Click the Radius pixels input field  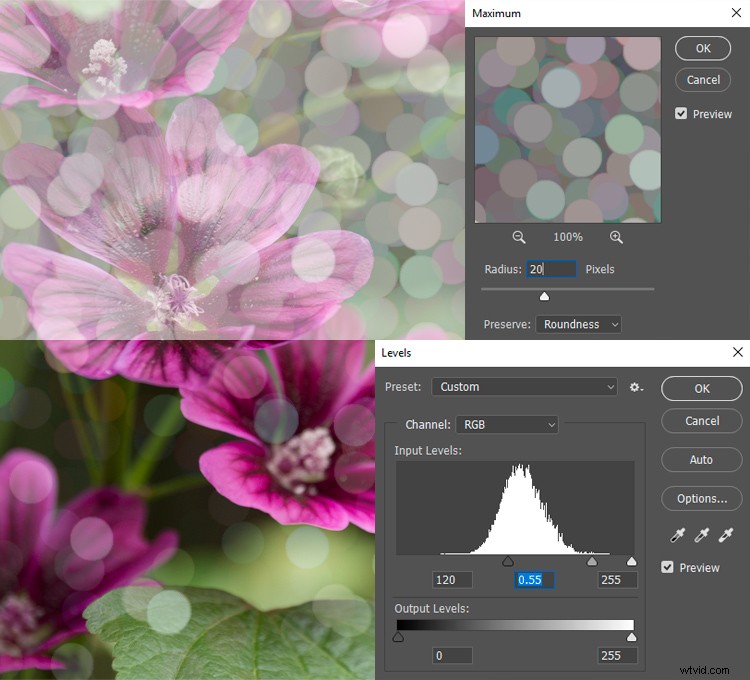(551, 269)
